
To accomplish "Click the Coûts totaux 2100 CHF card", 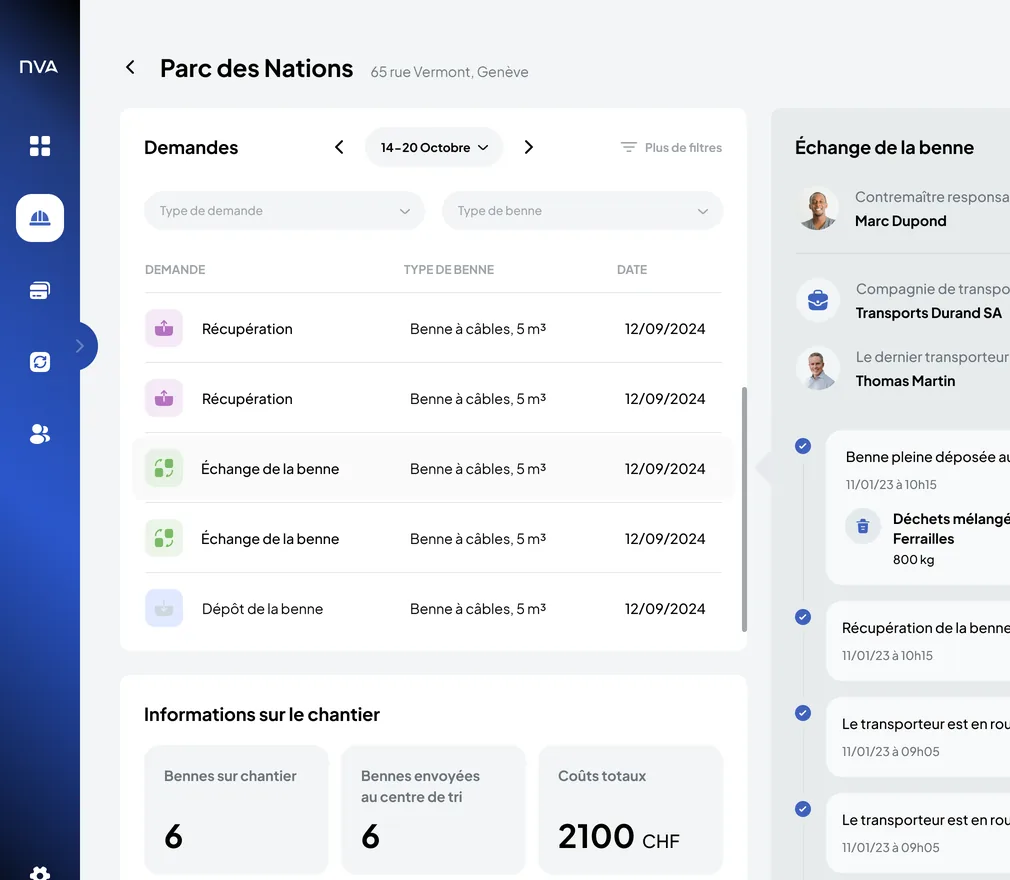I will coord(631,810).
